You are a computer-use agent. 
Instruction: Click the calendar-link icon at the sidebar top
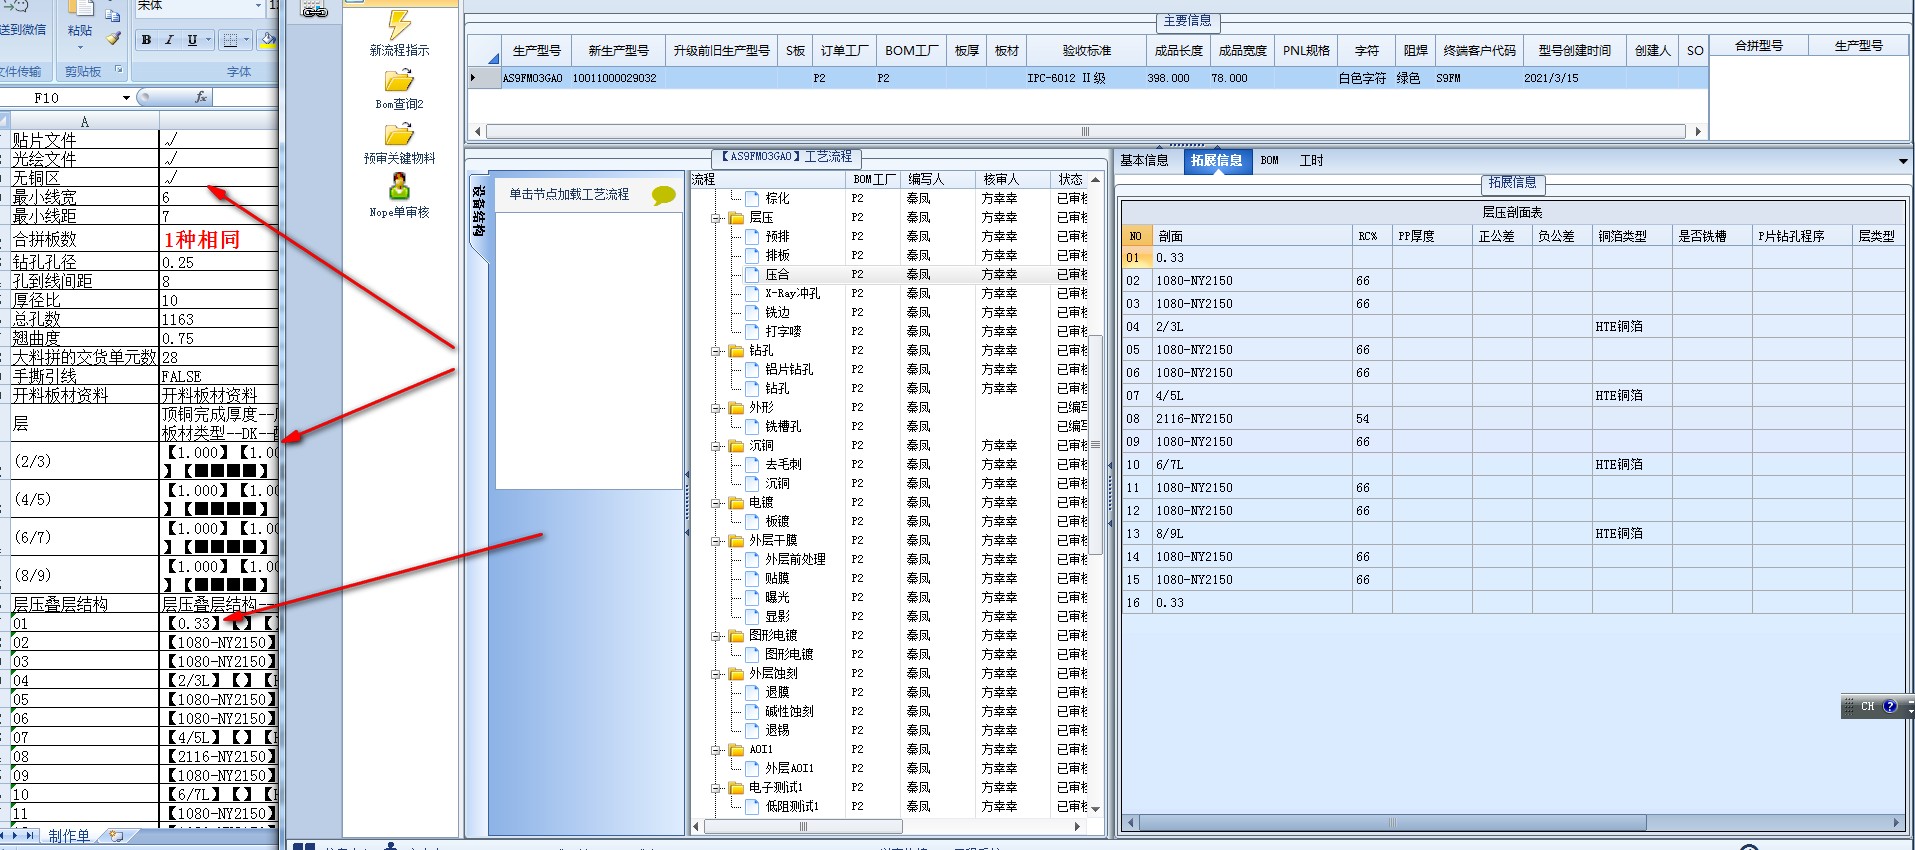click(x=314, y=9)
